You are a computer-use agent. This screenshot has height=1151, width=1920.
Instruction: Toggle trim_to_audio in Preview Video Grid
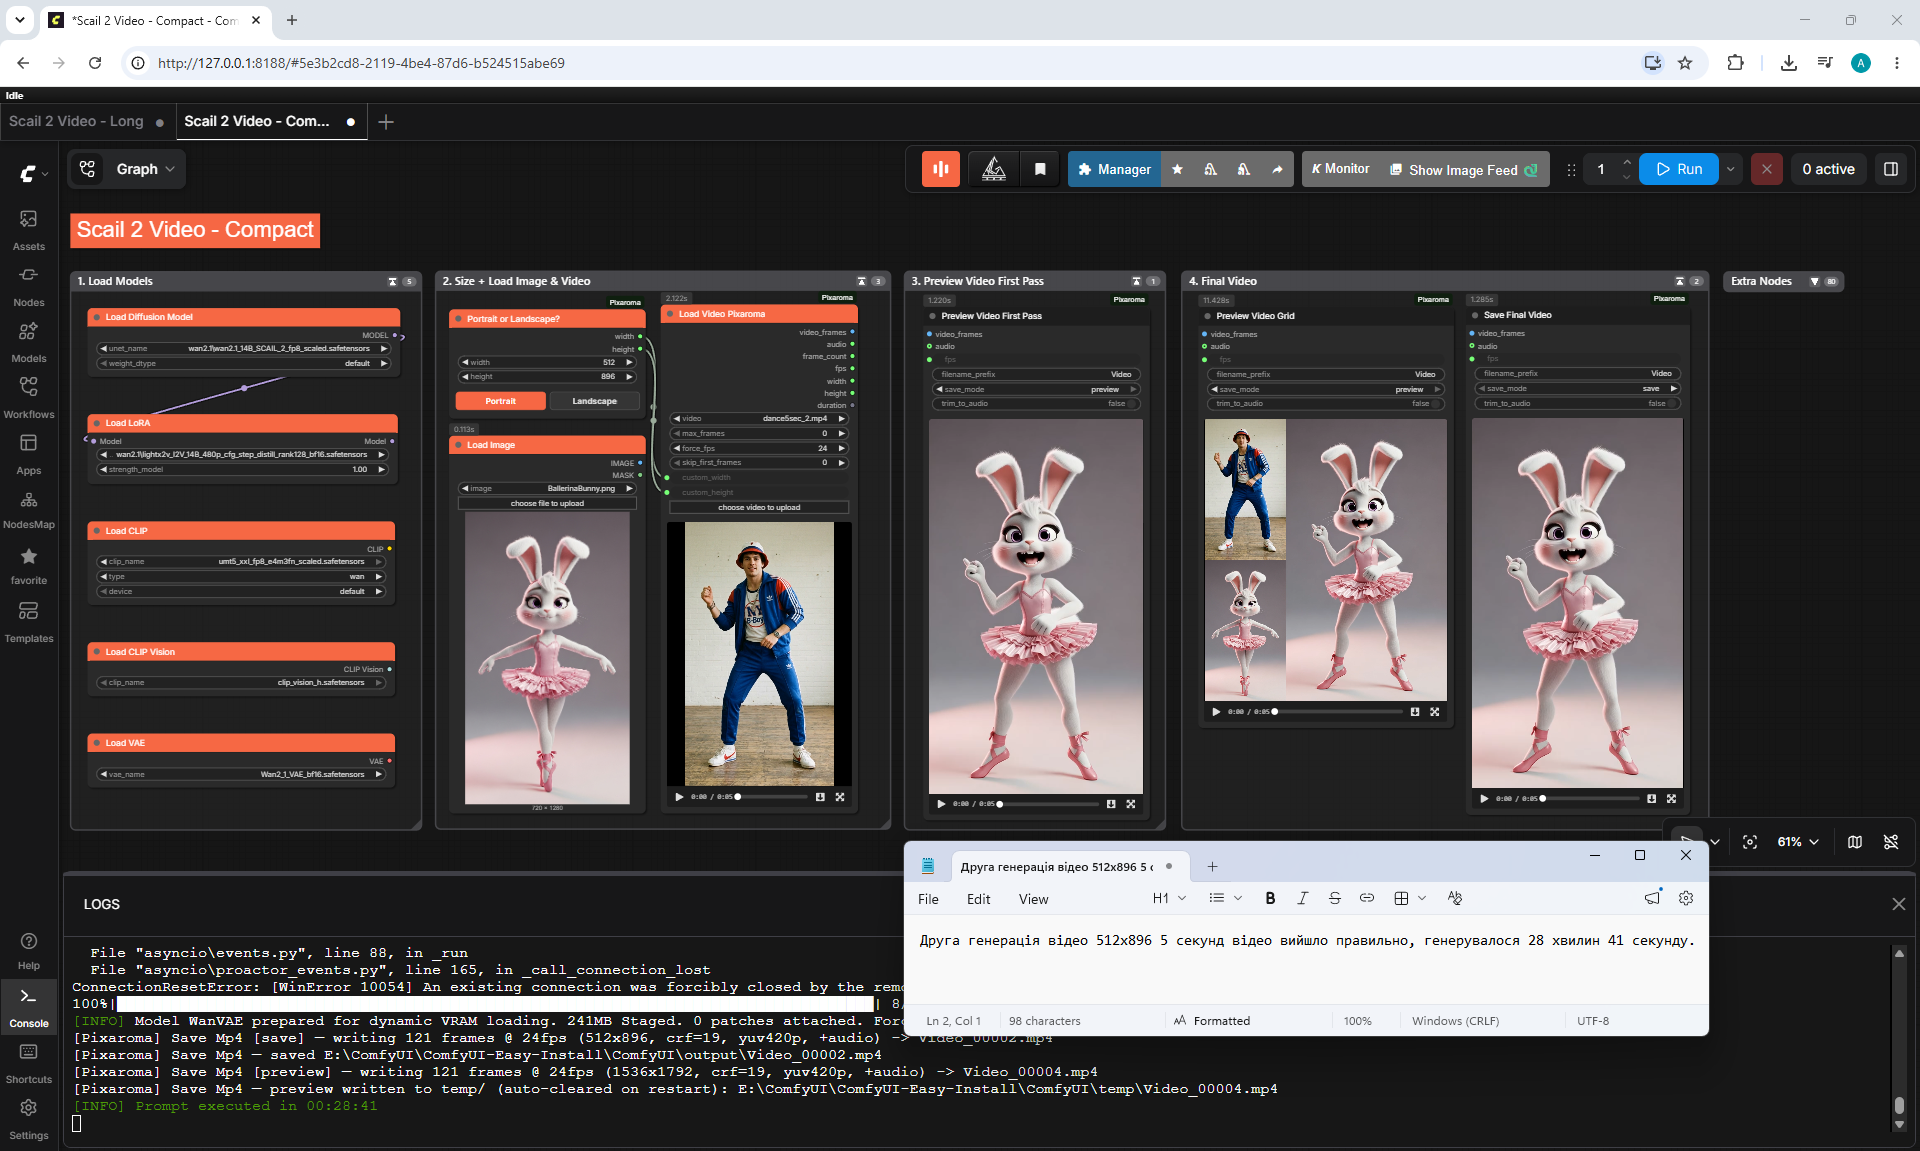pos(1326,404)
